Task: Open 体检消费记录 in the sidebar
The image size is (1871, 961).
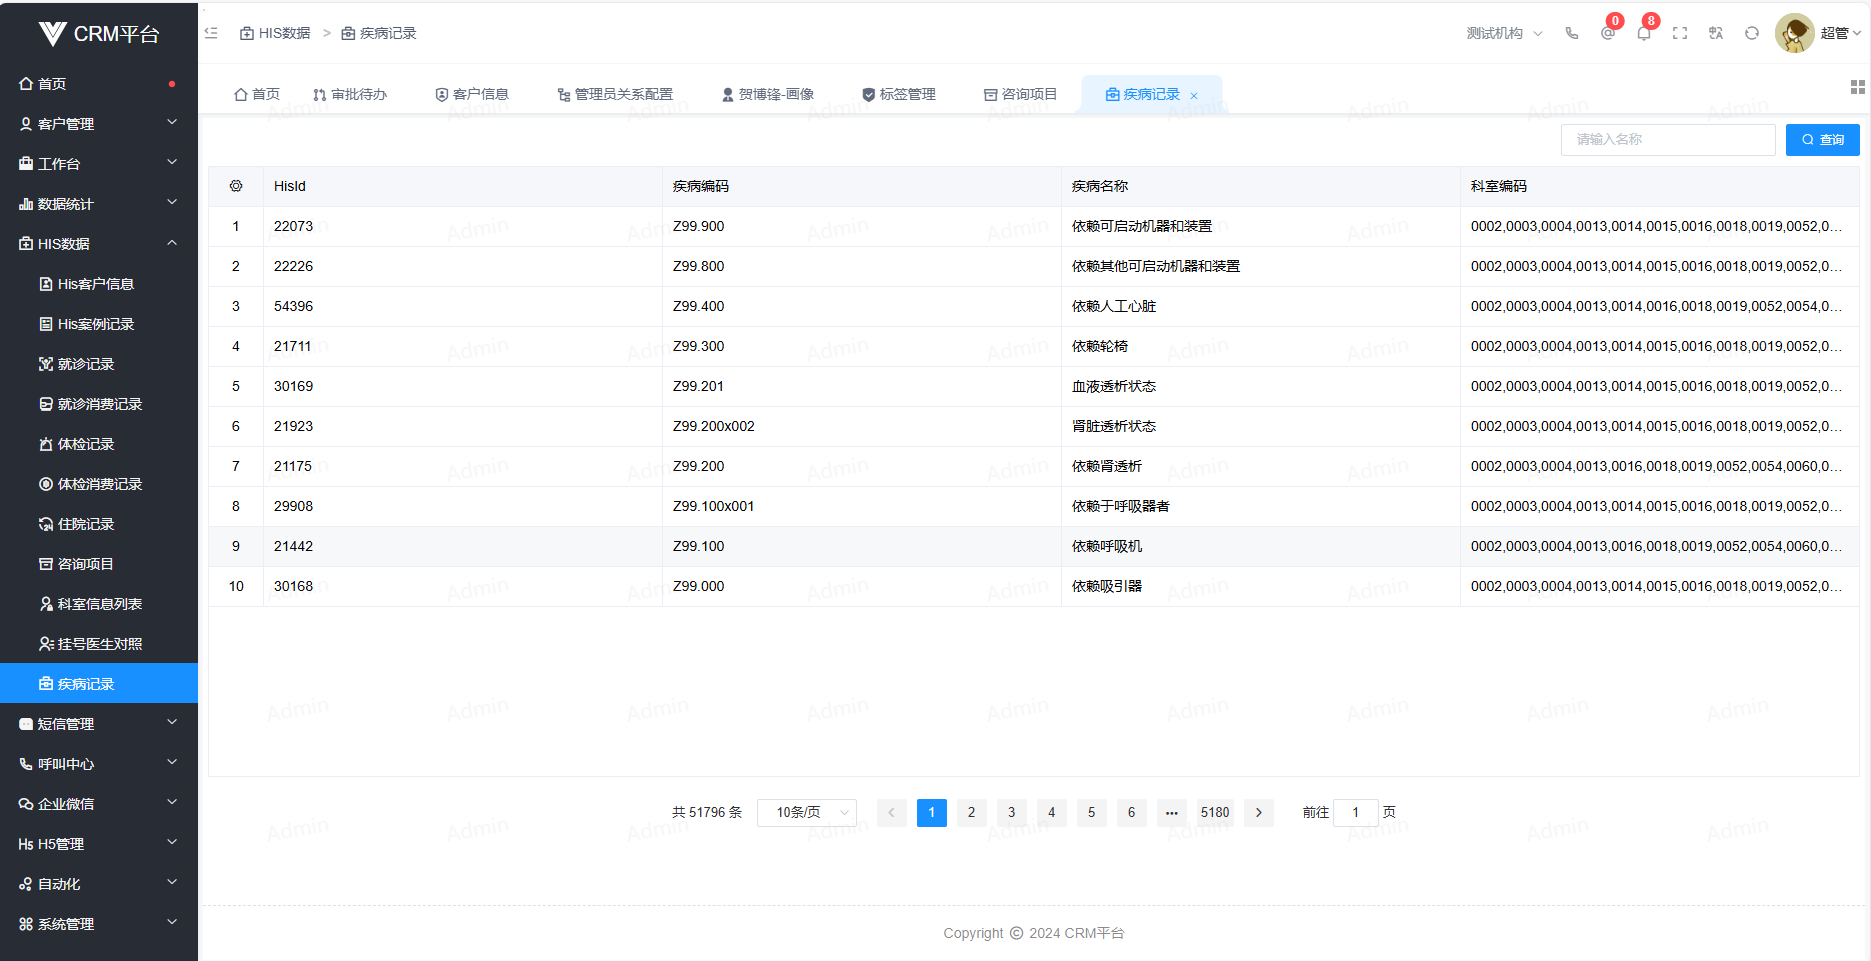Action: tap(99, 483)
